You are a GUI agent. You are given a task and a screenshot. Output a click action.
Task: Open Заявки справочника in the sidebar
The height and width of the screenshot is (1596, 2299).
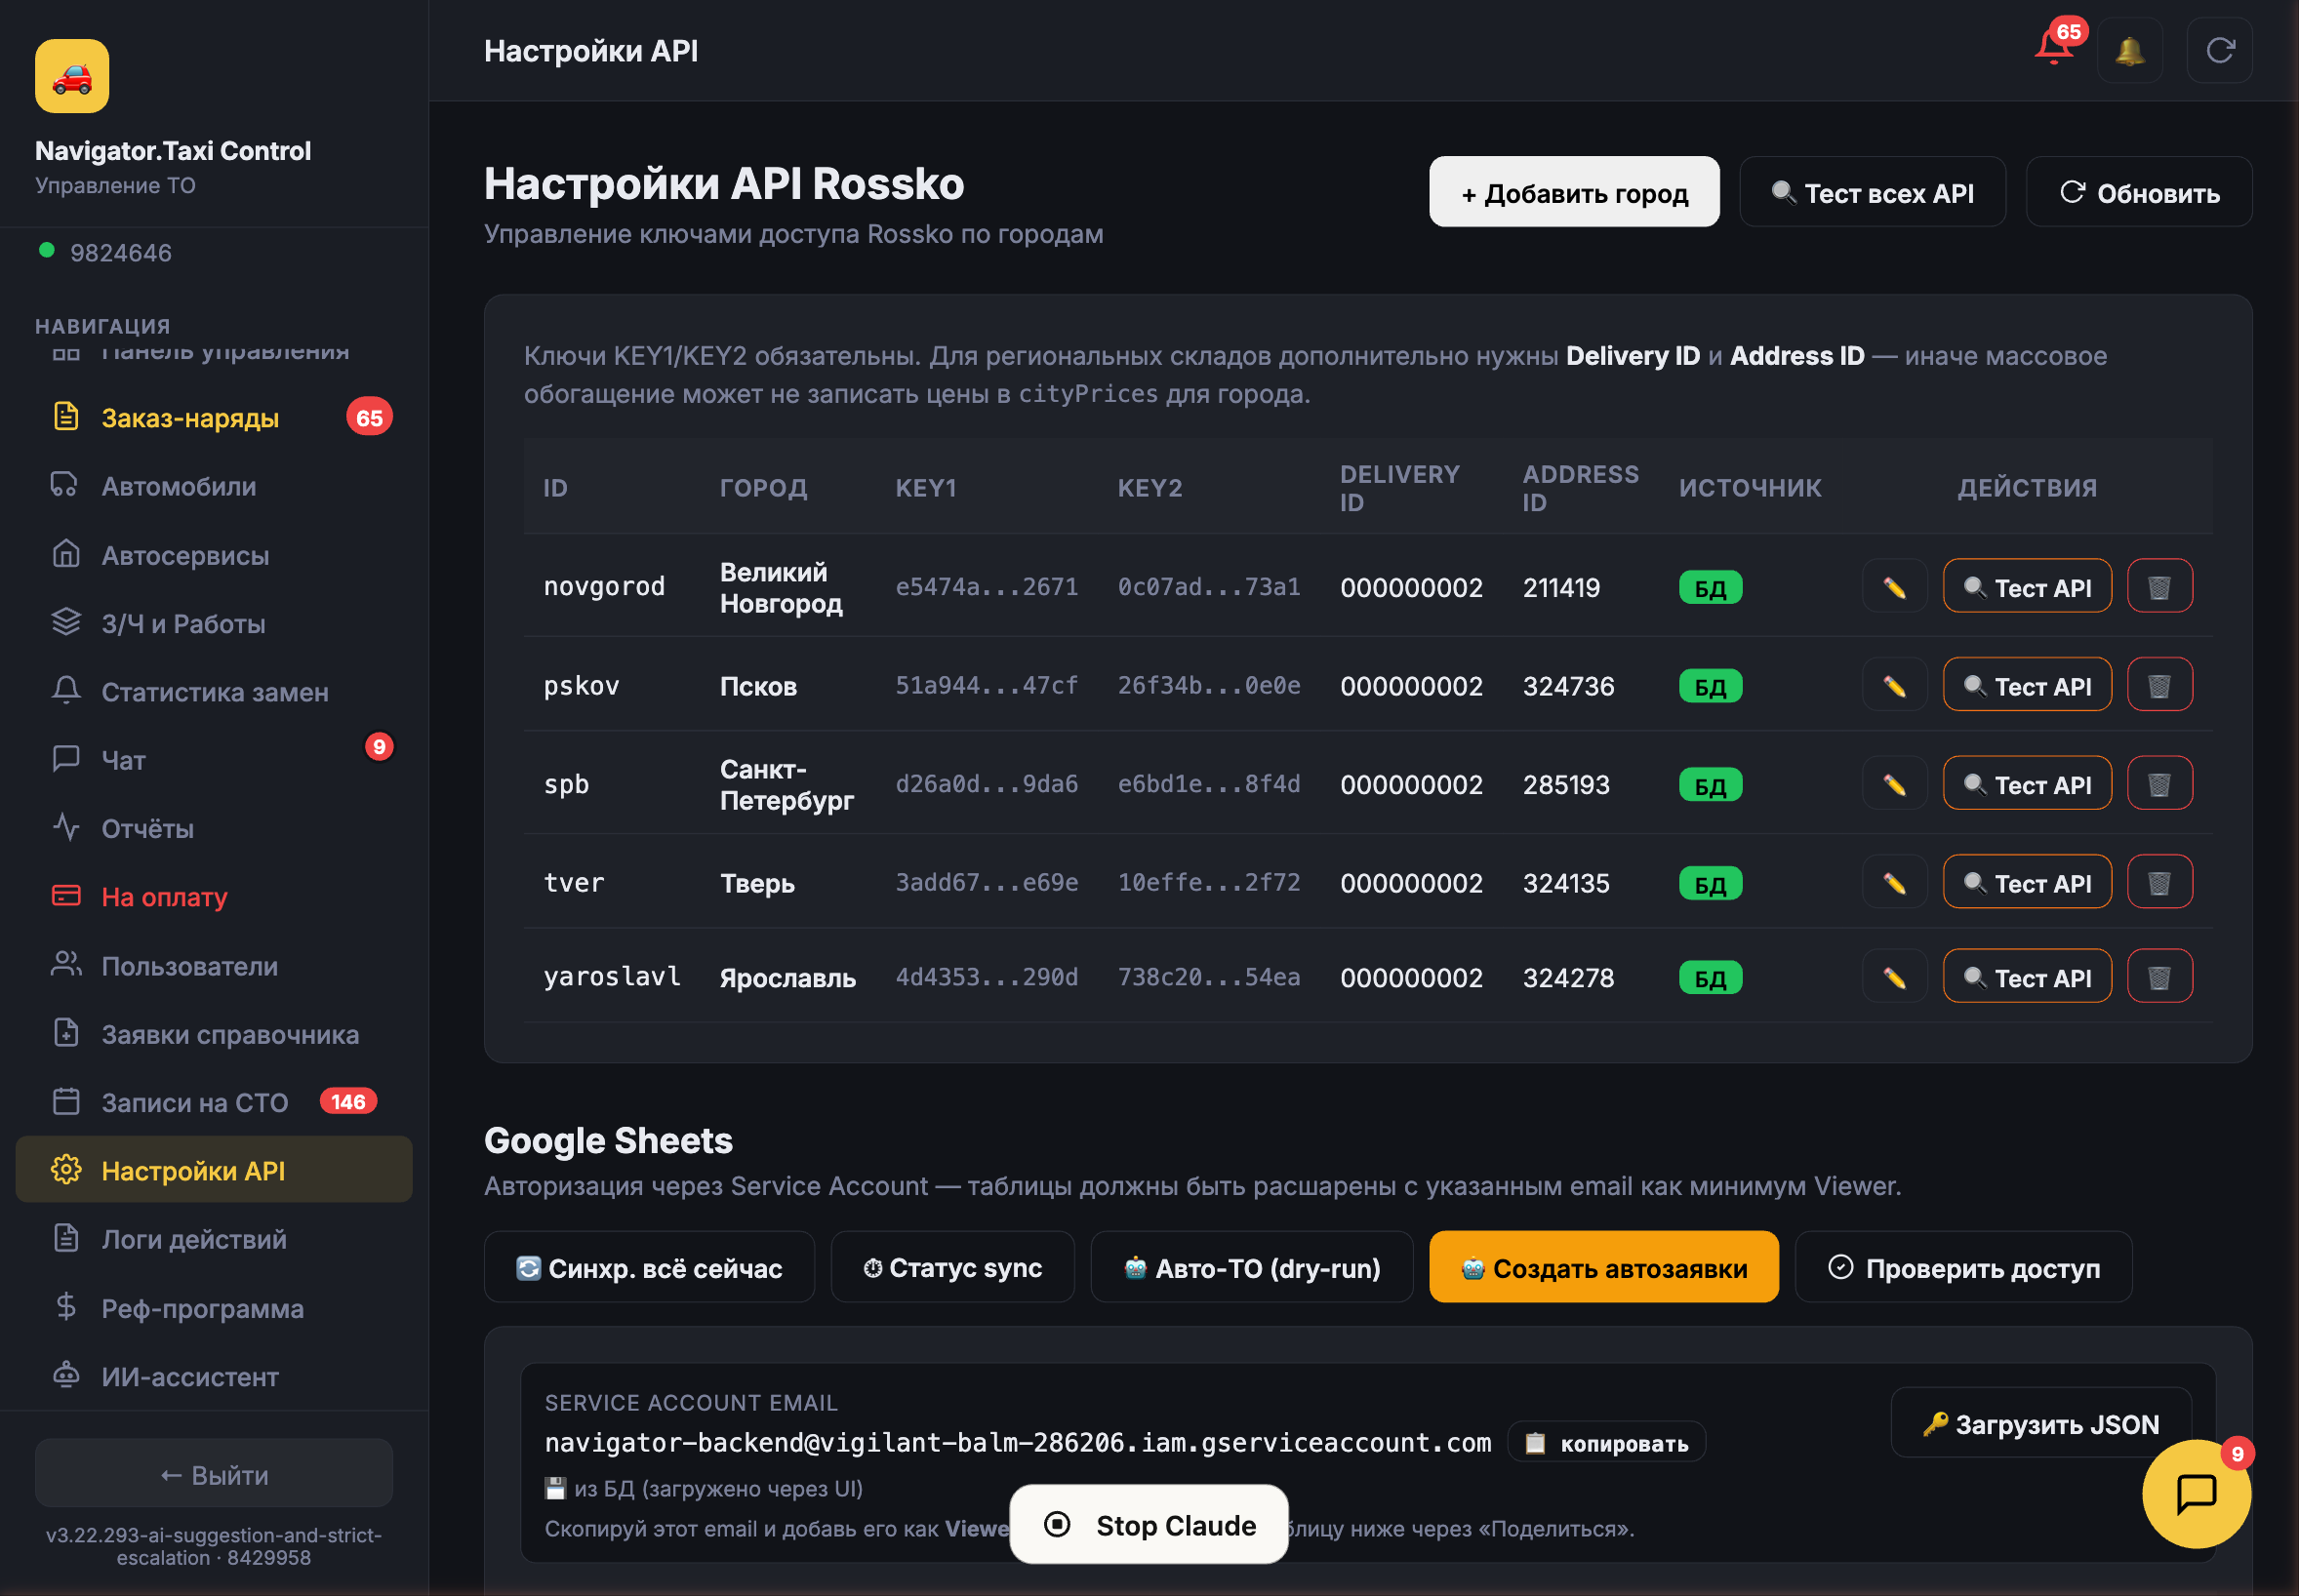click(214, 1034)
